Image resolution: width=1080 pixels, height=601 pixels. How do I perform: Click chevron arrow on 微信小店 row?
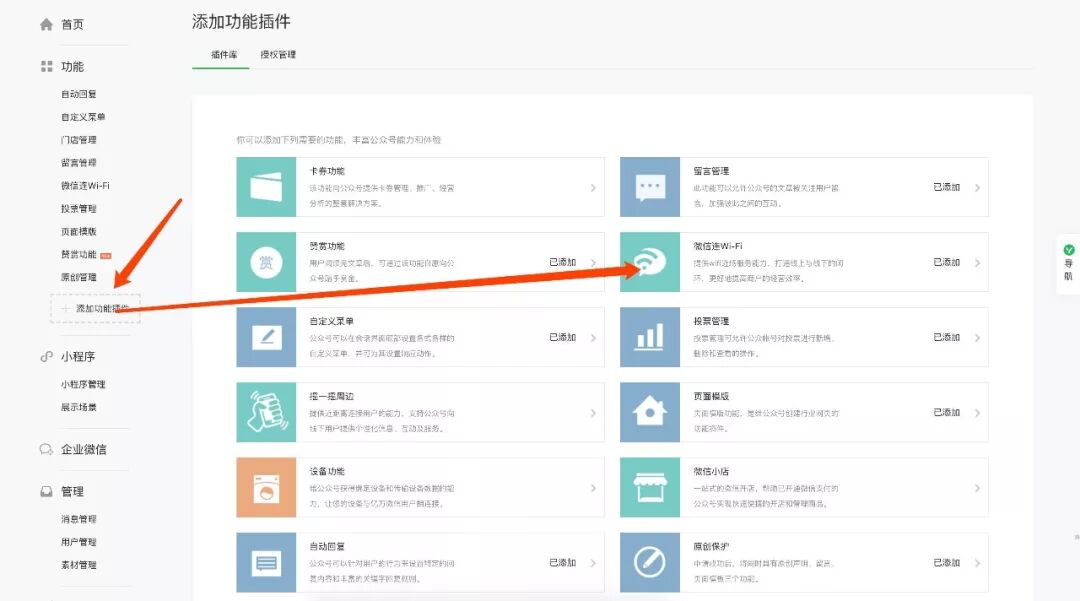pyautogui.click(x=977, y=488)
